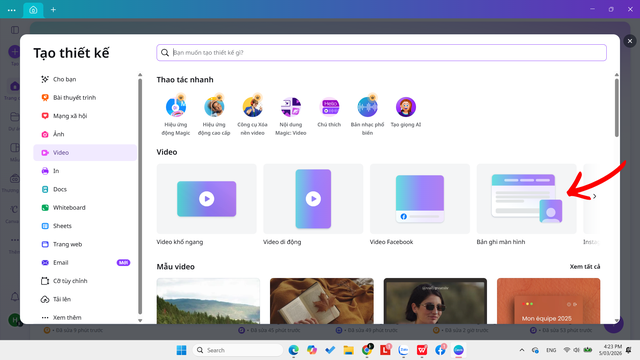
Task: Open the blue checkmark To Do taskbar icon
Action: (330, 350)
